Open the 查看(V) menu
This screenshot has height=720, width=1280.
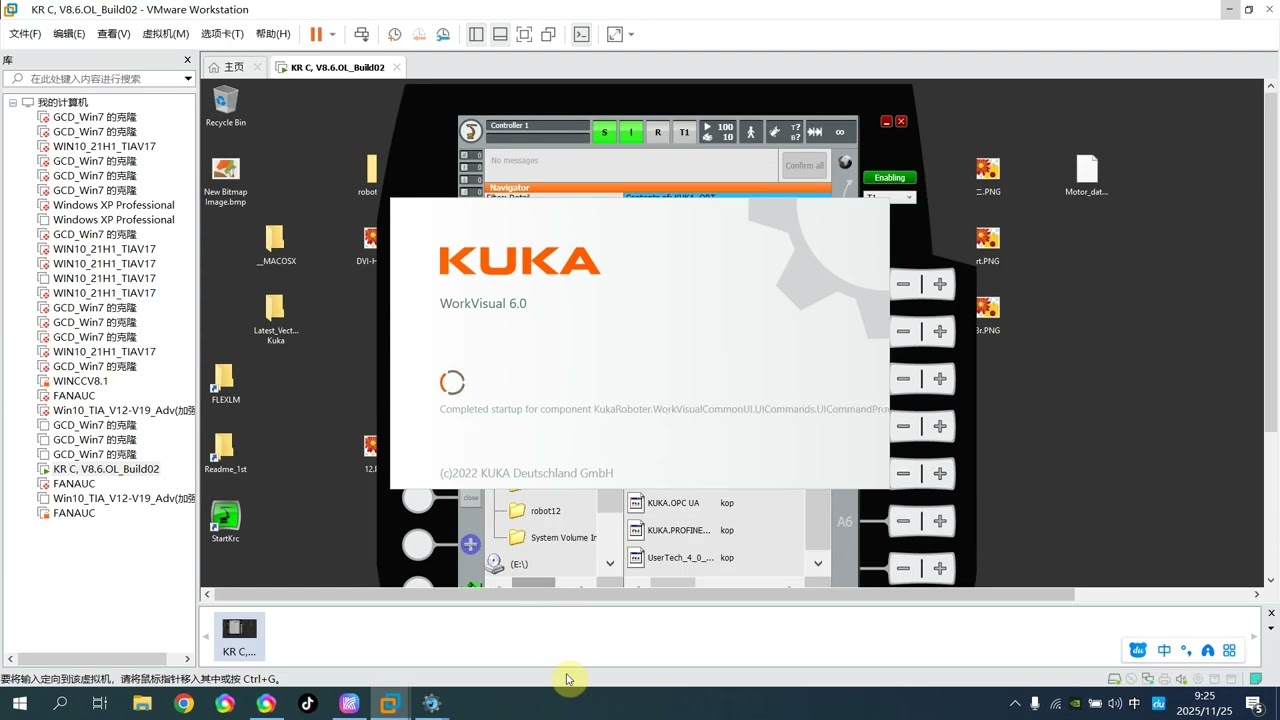click(x=113, y=34)
